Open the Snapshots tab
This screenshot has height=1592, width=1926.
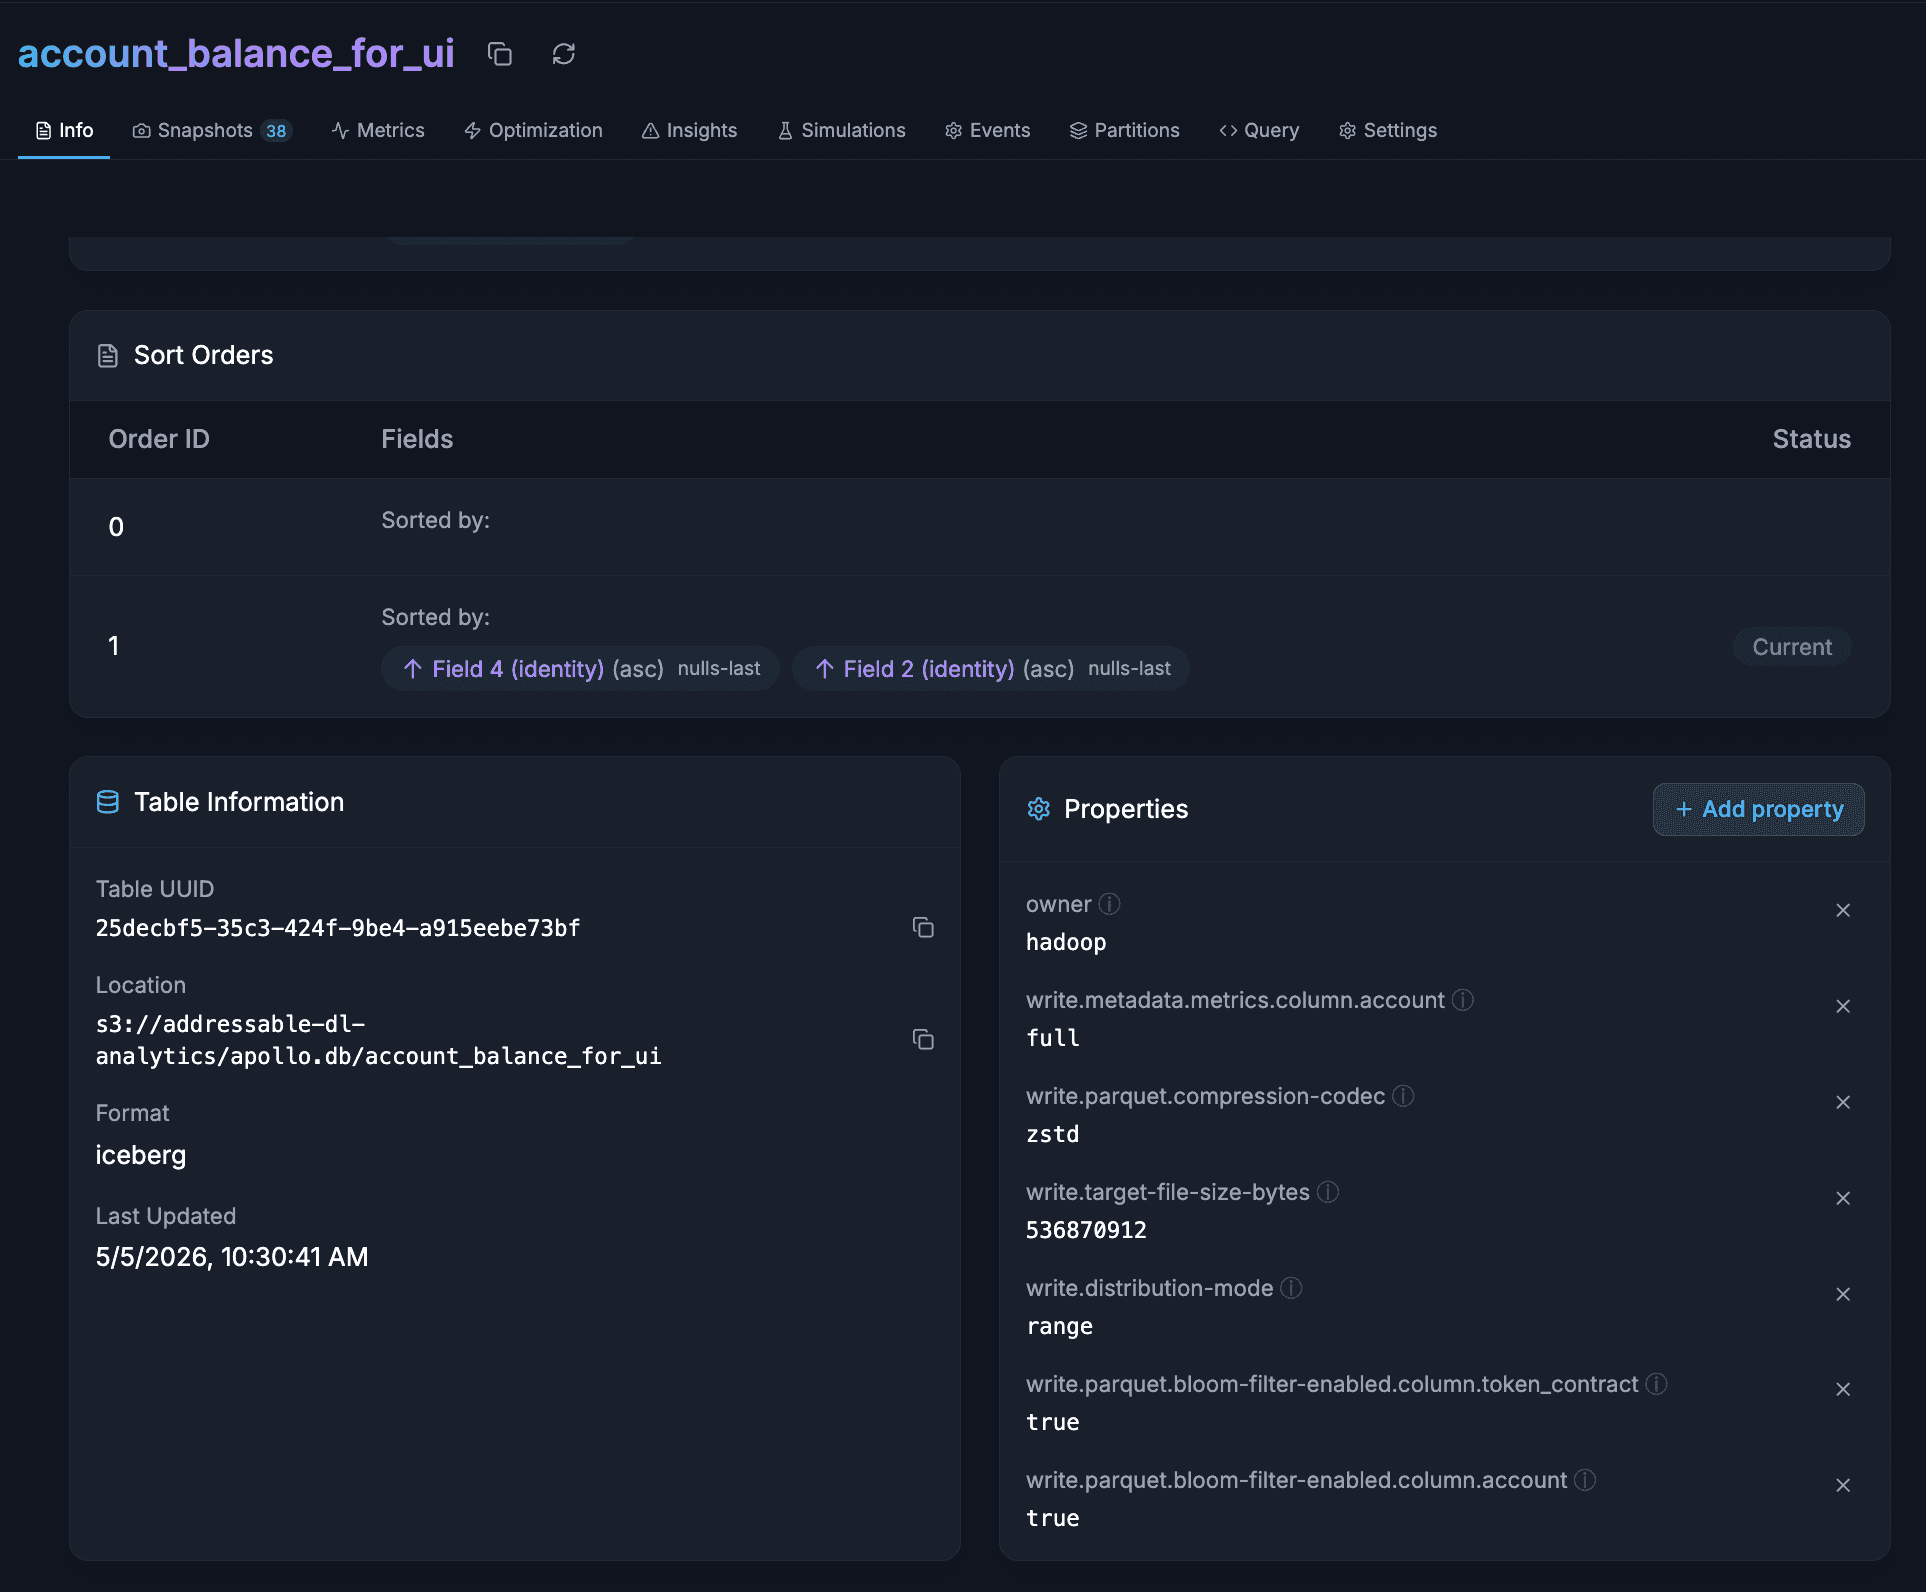pos(211,131)
